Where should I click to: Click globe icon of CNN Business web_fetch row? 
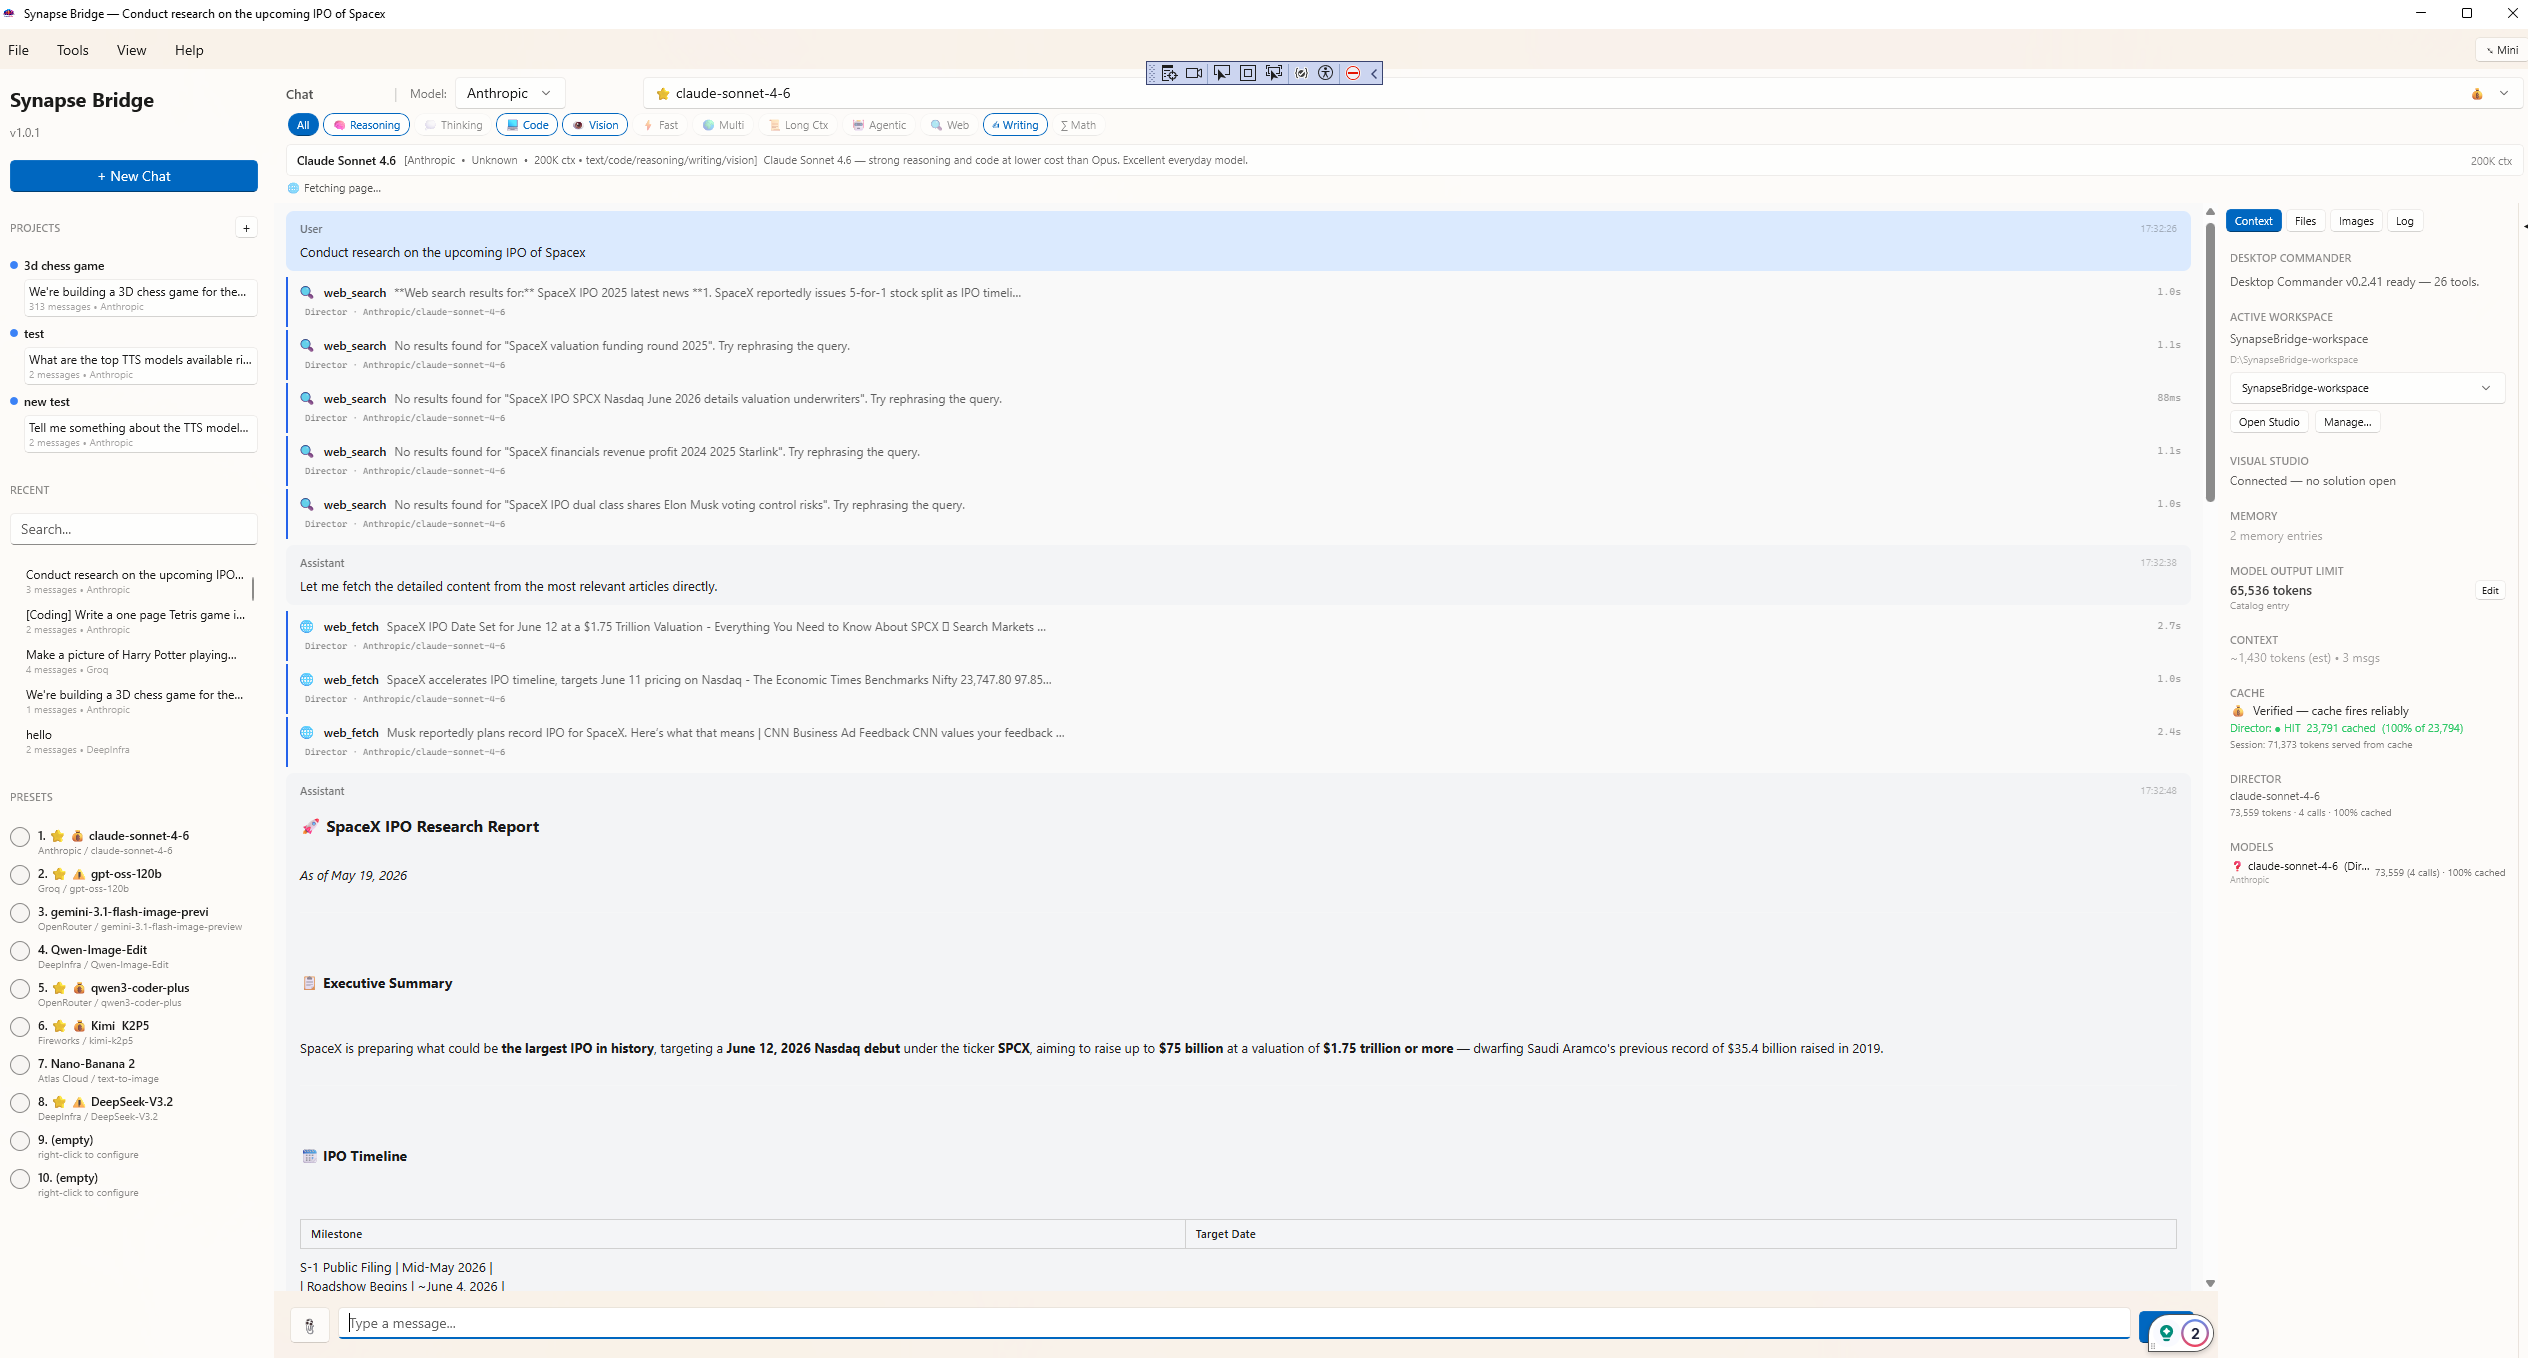[x=307, y=733]
